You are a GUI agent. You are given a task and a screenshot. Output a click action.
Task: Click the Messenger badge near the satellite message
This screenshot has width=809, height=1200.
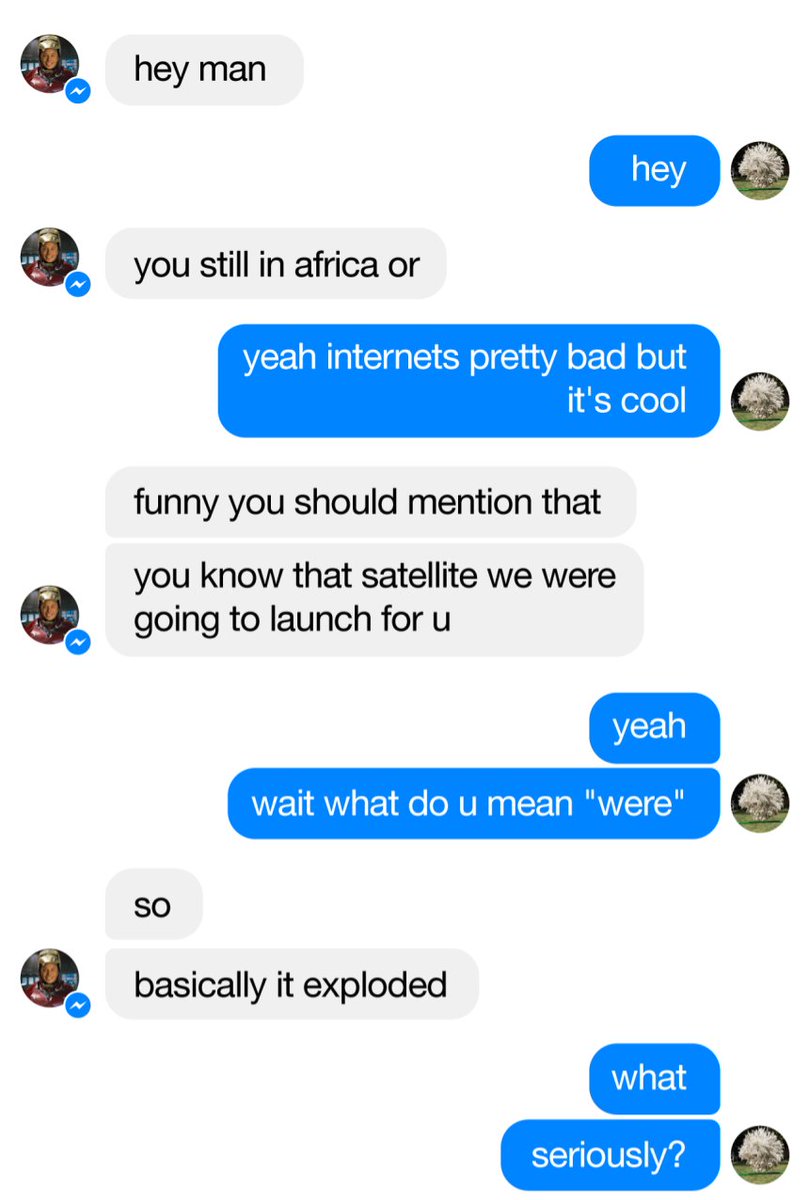(x=79, y=642)
